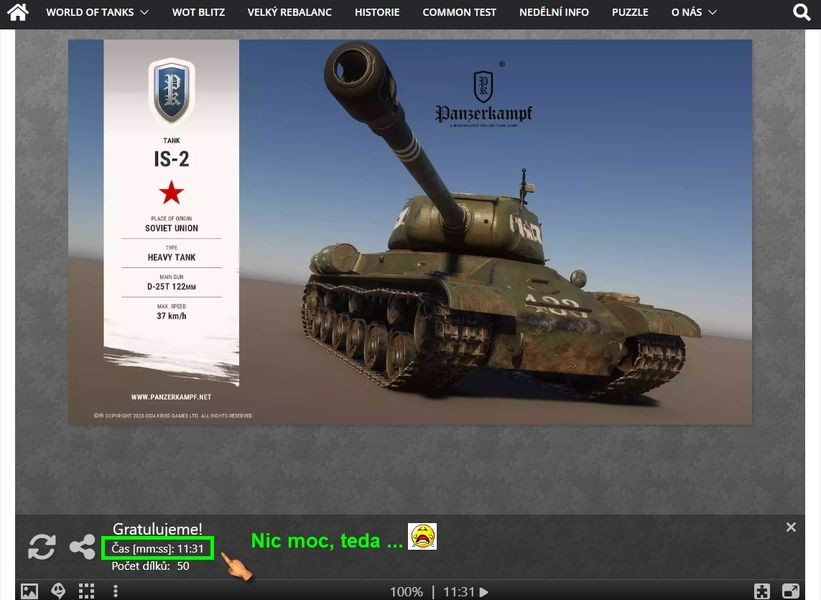Restart puzzle with the refresh arrows icon
821x600 pixels.
(42, 547)
